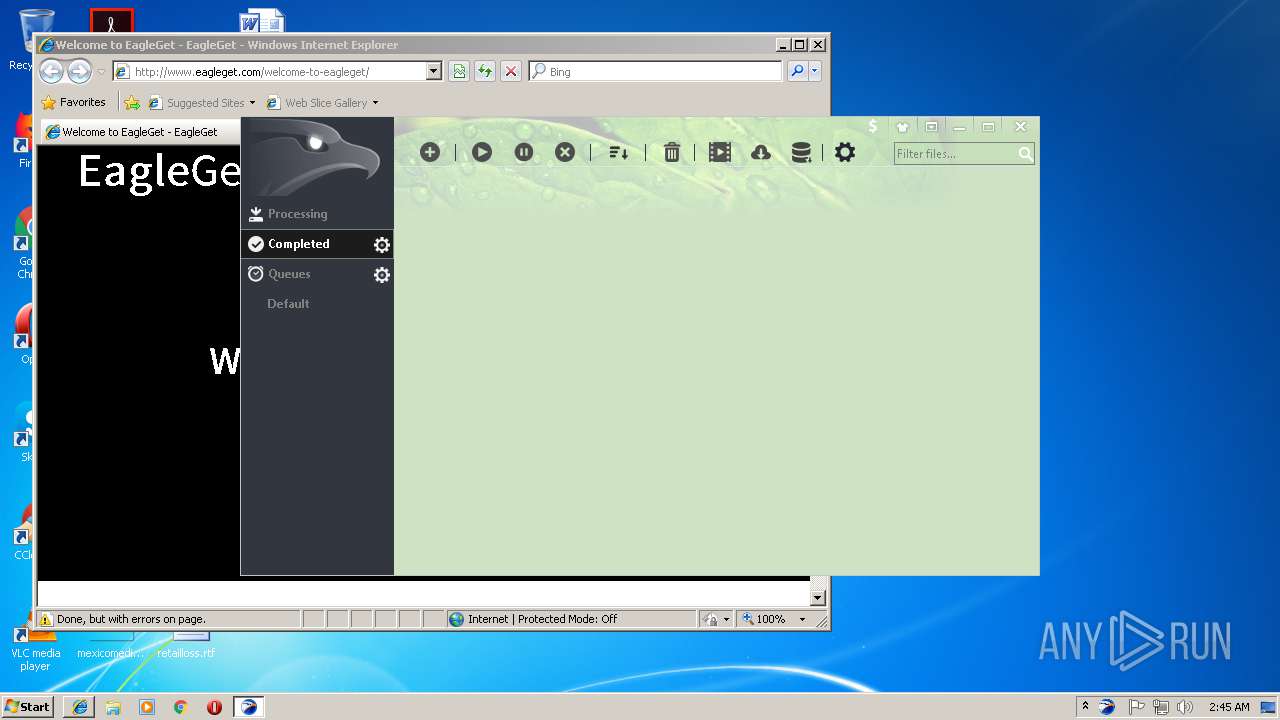
Task: Click the compatibility view icon in IE
Action: click(x=459, y=71)
